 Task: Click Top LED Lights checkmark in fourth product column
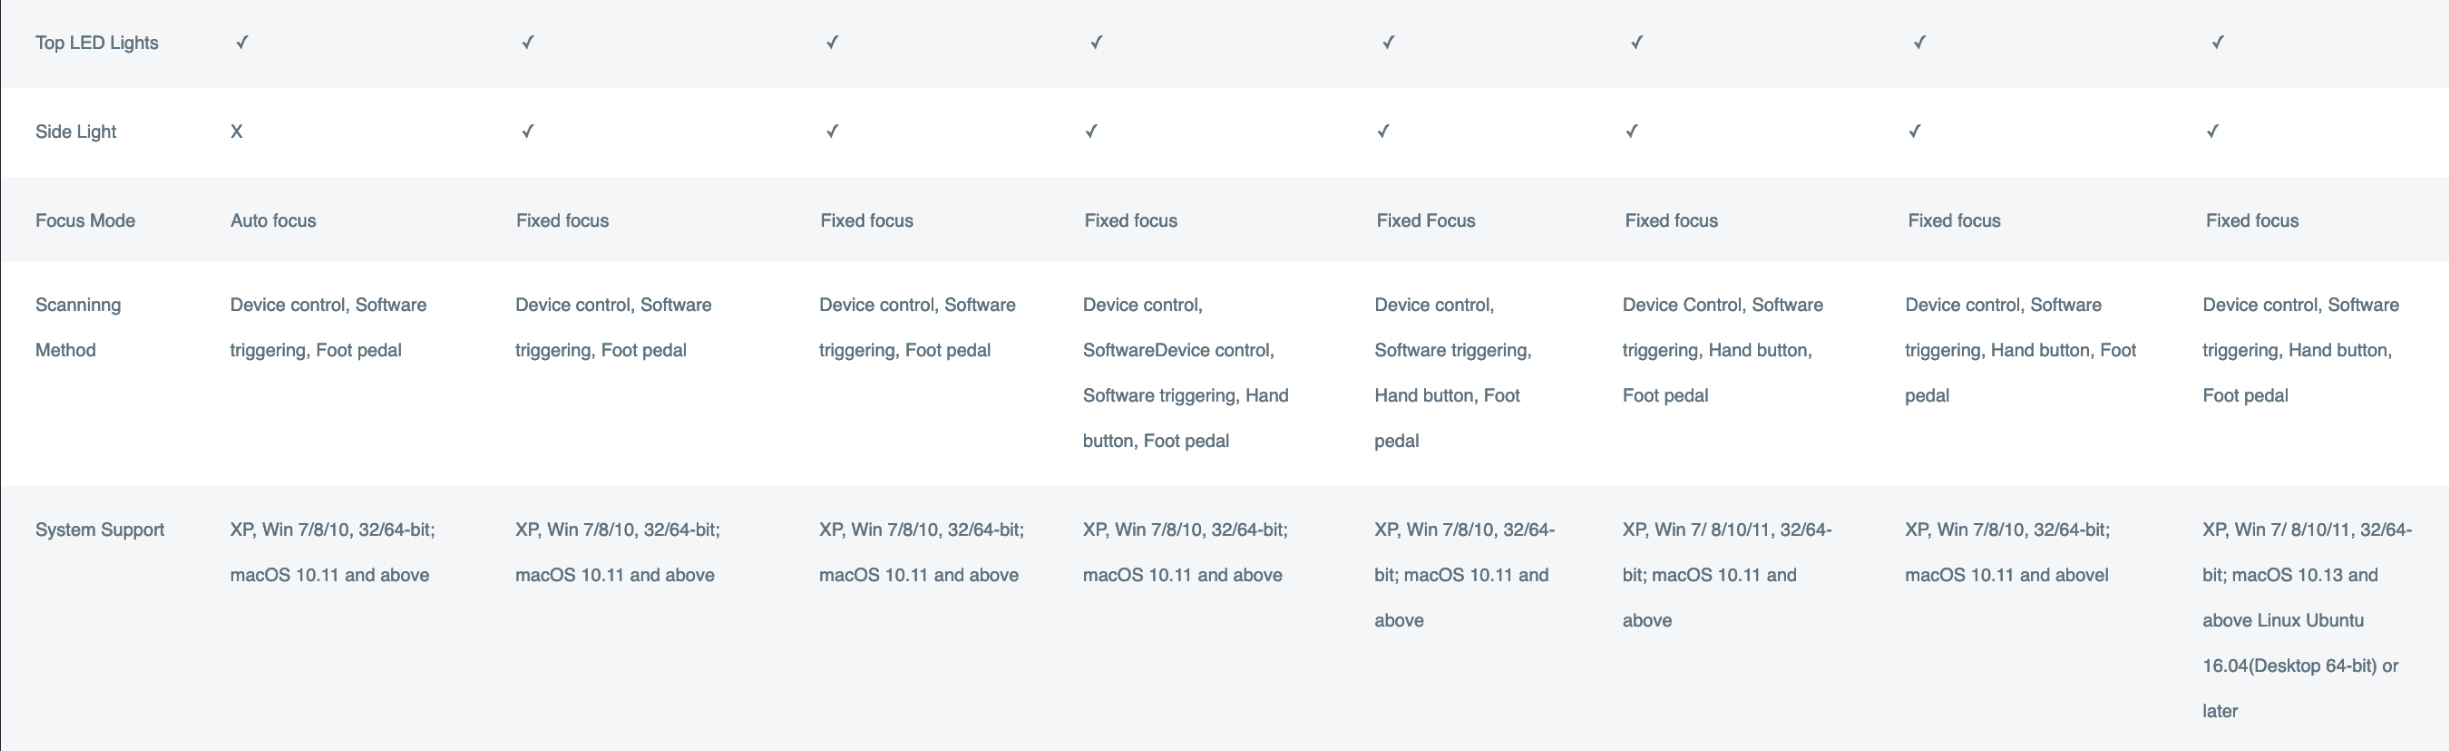[1096, 43]
